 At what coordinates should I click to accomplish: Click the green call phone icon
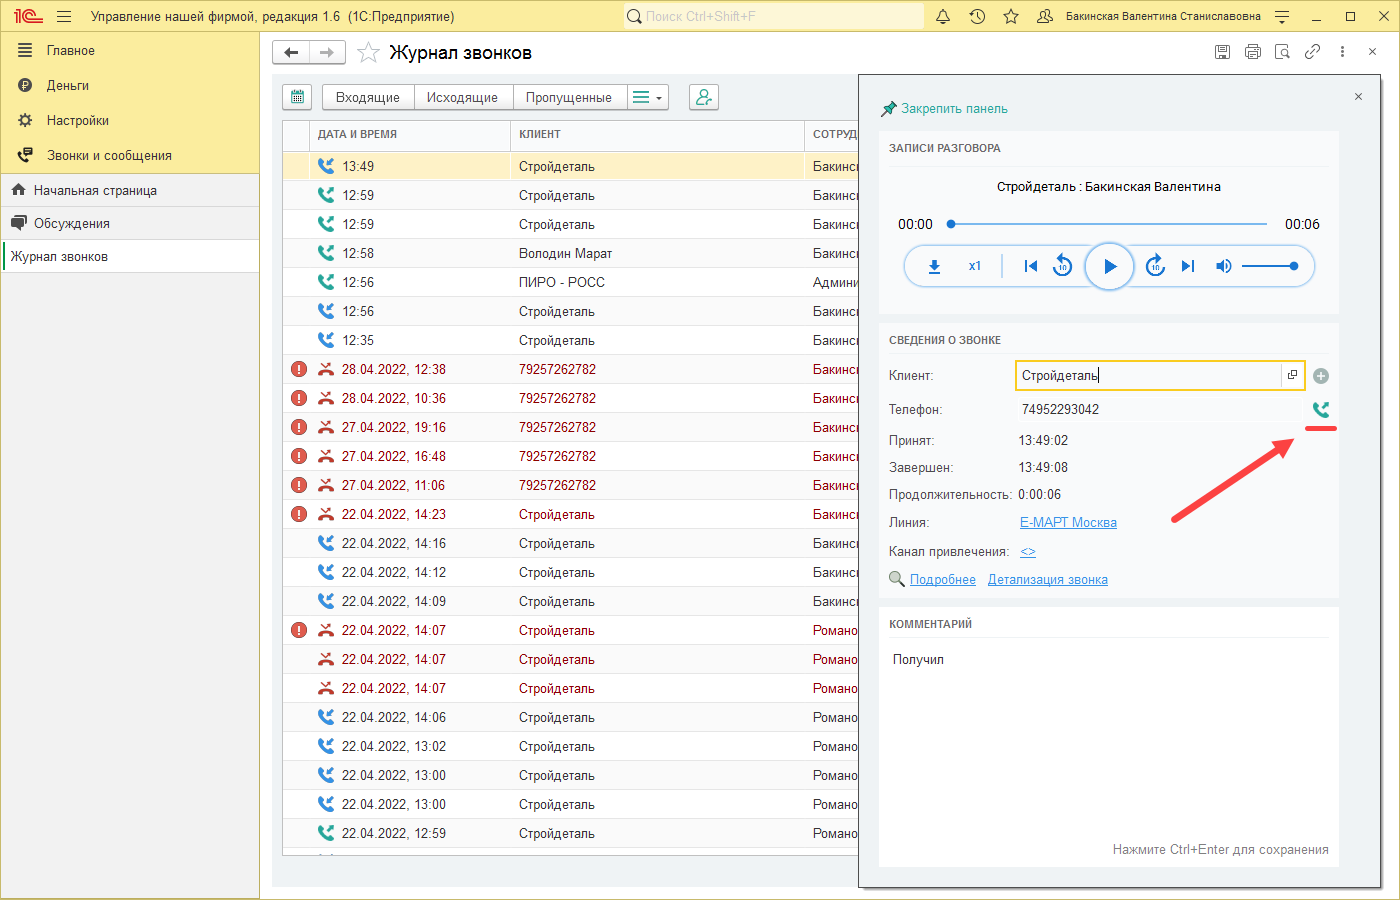point(1321,409)
